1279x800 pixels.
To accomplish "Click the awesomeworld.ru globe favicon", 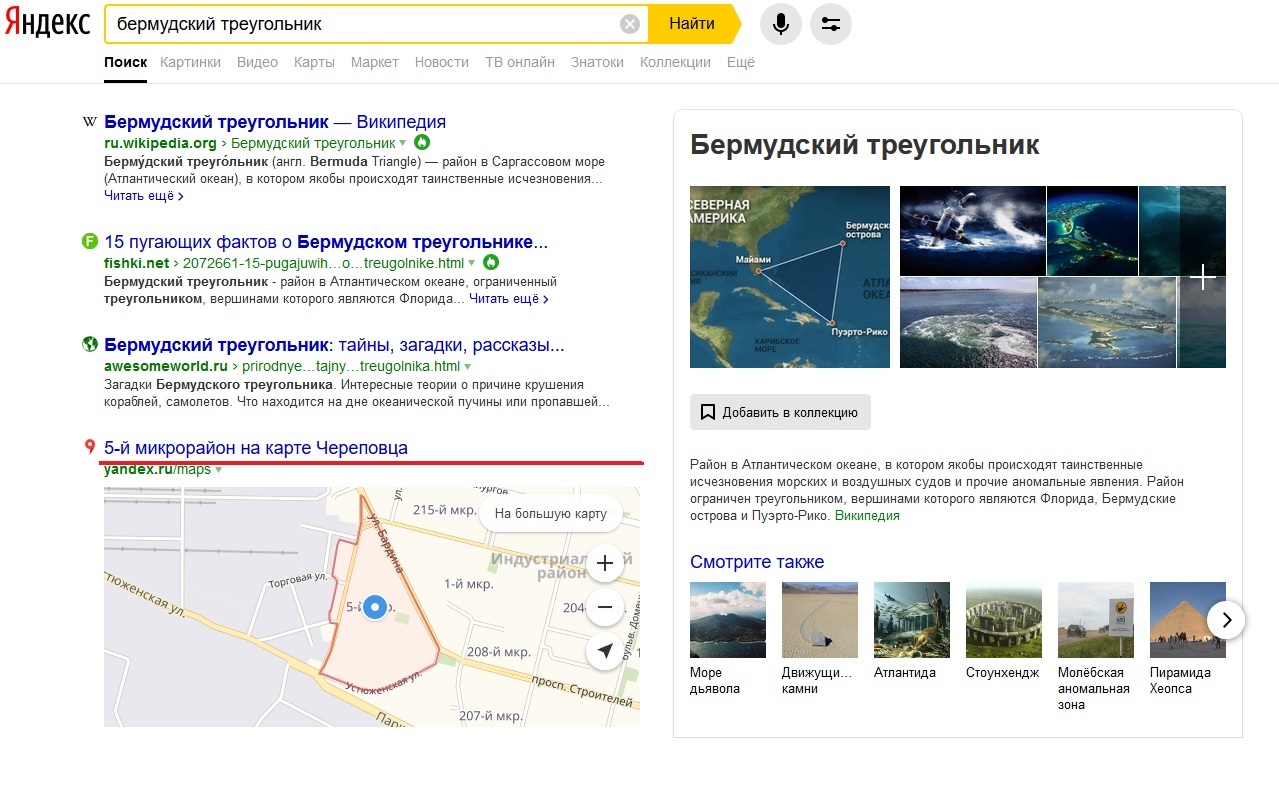I will point(89,345).
